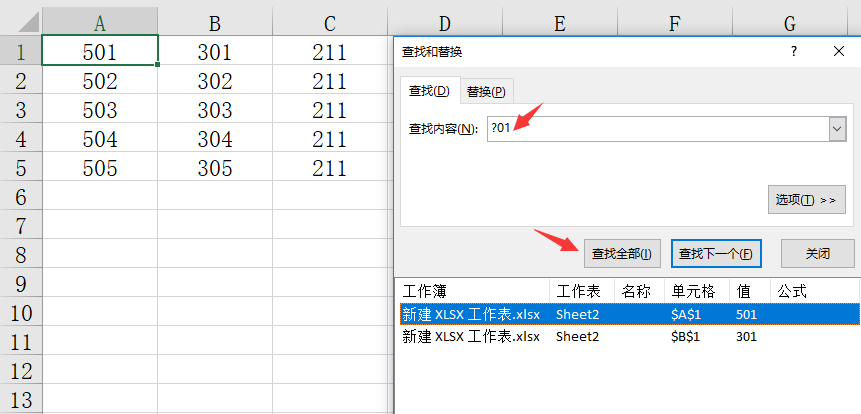The height and width of the screenshot is (414, 861).
Task: Click the Find Next (查找下一个) button
Action: [x=717, y=254]
